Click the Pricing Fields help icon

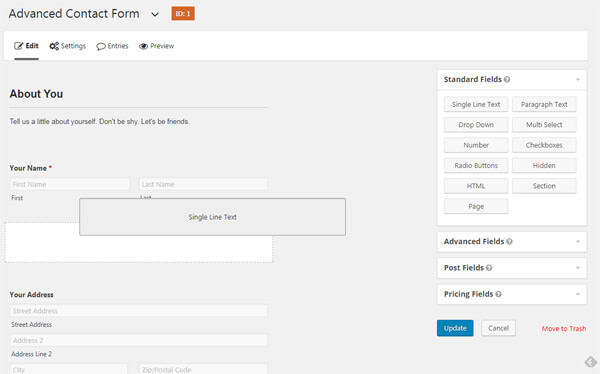pos(498,294)
